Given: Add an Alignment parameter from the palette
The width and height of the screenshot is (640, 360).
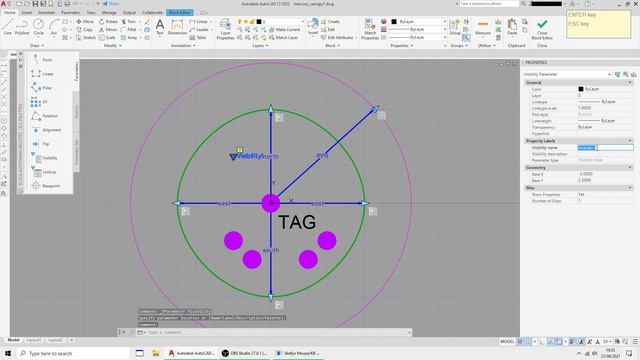Looking at the screenshot, I should (47, 130).
